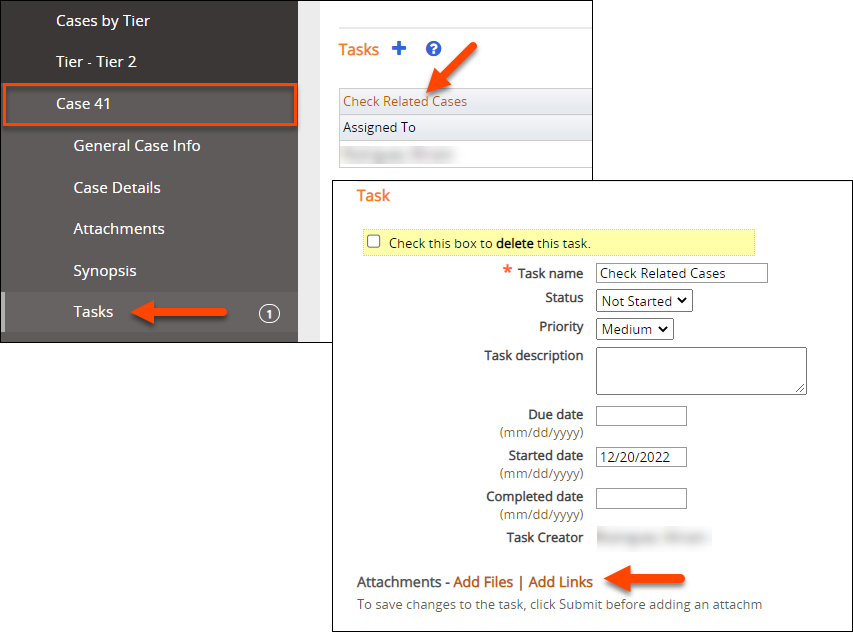Click into the Task name field
853x632 pixels.
(x=681, y=273)
